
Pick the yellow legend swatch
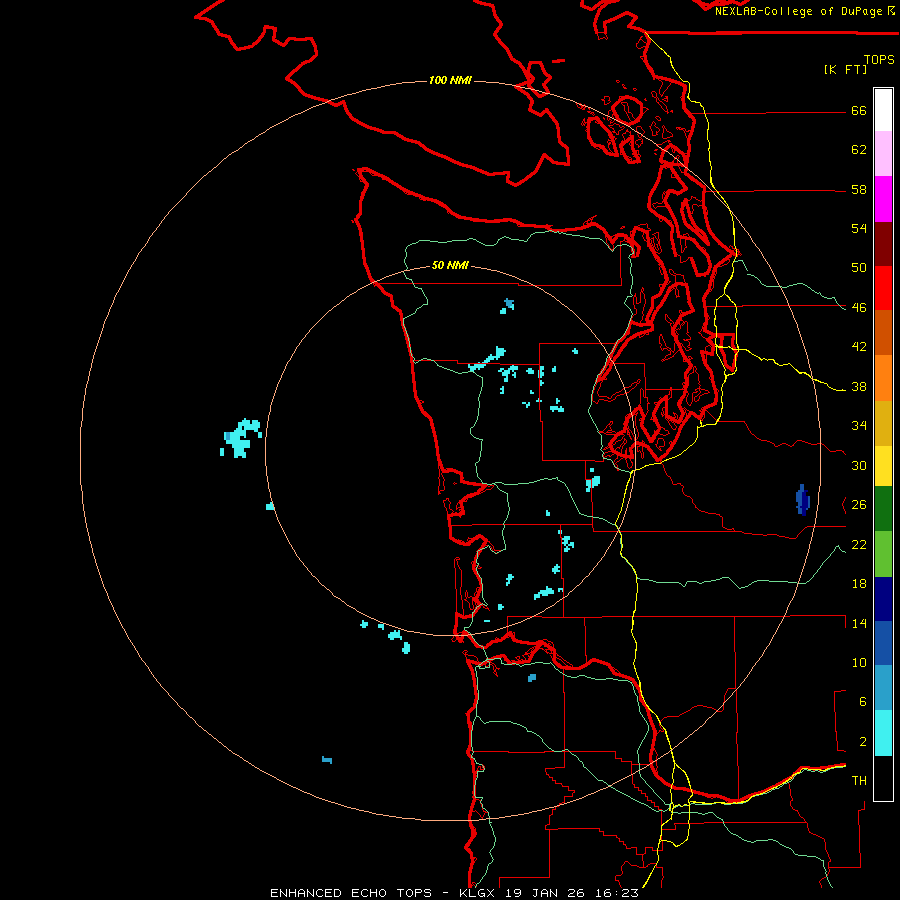pos(883,466)
